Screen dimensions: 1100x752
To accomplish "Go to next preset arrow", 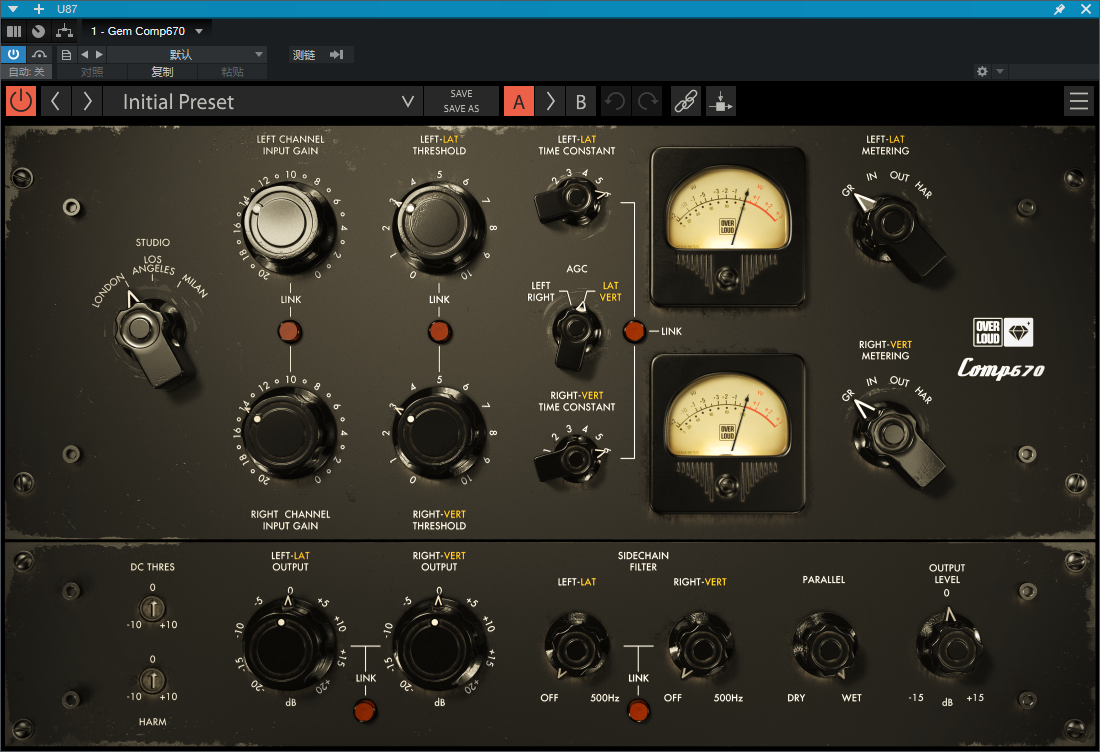I will (x=87, y=102).
